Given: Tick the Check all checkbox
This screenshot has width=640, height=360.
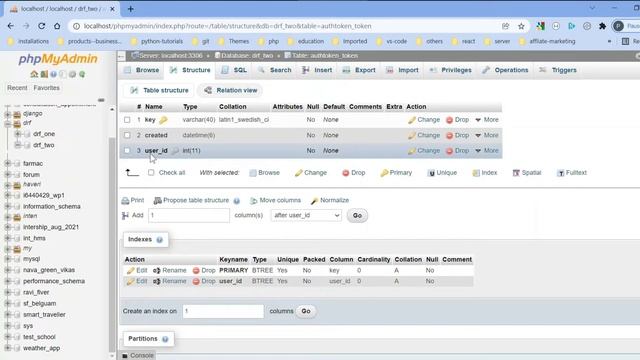Looking at the screenshot, I should pyautogui.click(x=151, y=173).
